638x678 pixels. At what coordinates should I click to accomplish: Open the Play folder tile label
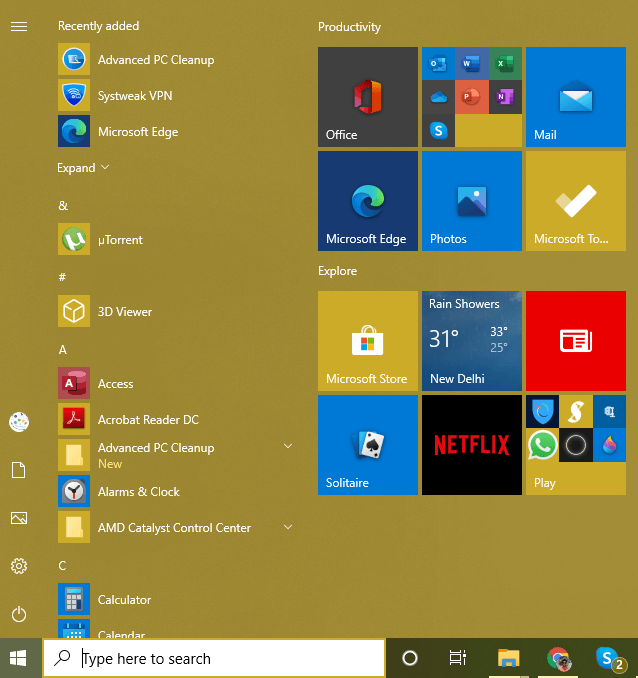tap(545, 483)
